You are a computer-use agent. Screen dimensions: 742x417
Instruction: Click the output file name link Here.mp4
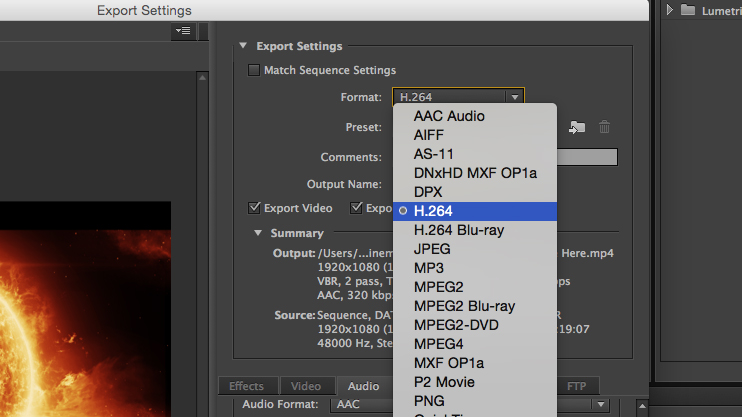[x=587, y=253]
